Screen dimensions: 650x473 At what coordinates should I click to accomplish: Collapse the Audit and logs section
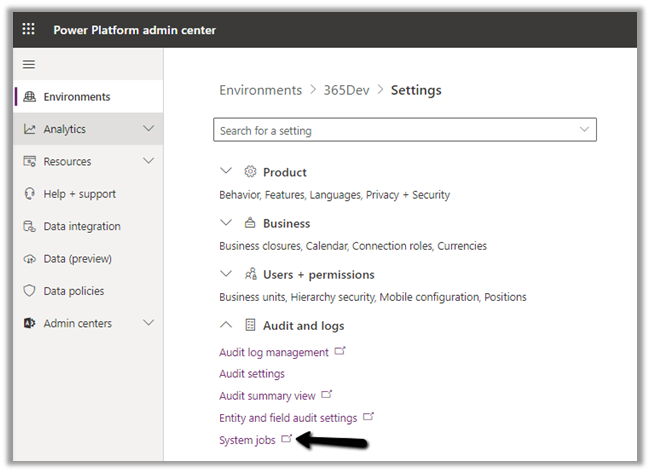(x=225, y=326)
